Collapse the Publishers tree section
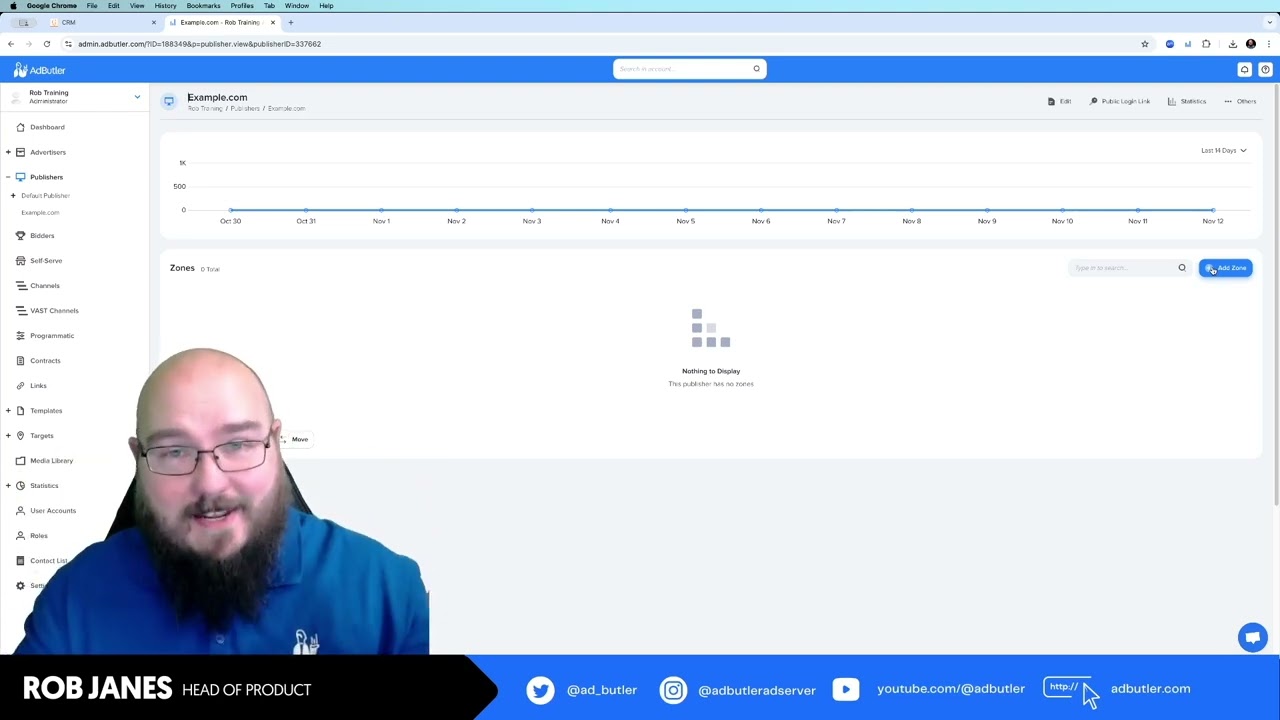 tap(8, 177)
